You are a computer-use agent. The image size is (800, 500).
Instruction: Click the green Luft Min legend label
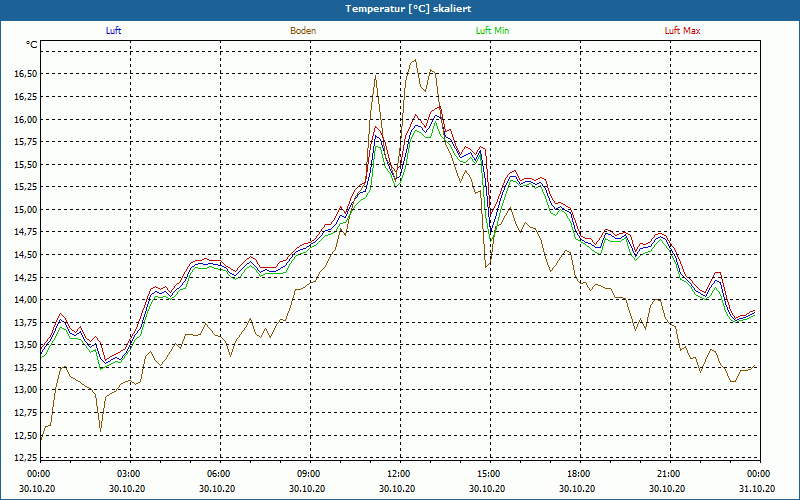click(x=492, y=31)
